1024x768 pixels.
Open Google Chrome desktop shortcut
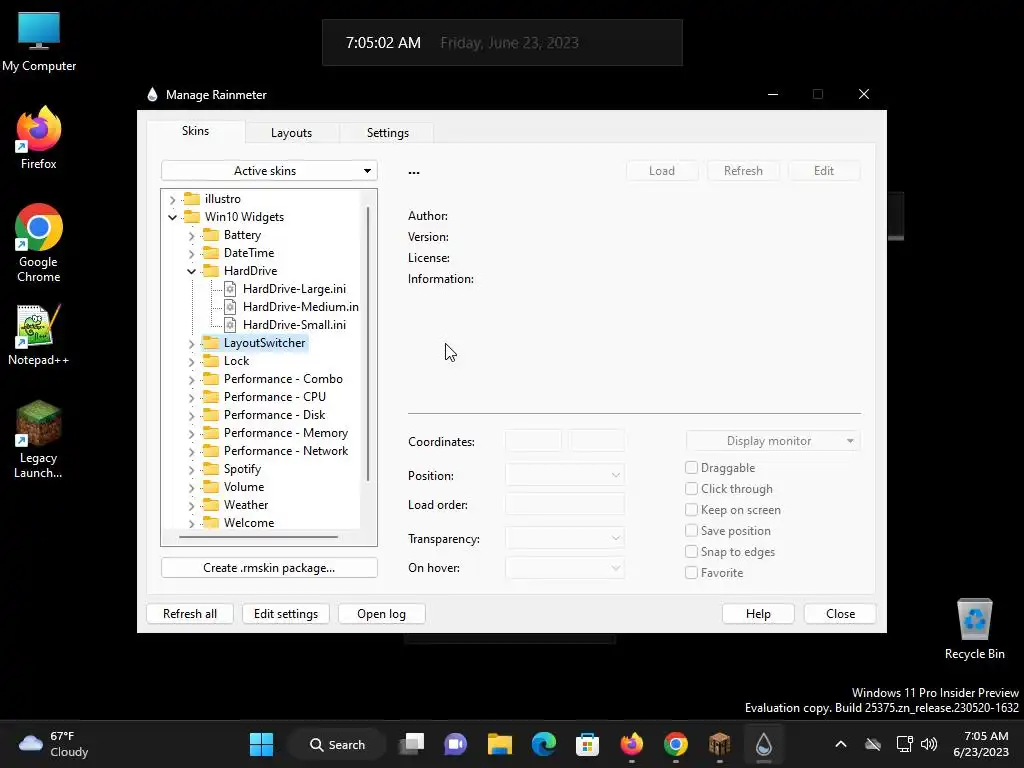[39, 243]
